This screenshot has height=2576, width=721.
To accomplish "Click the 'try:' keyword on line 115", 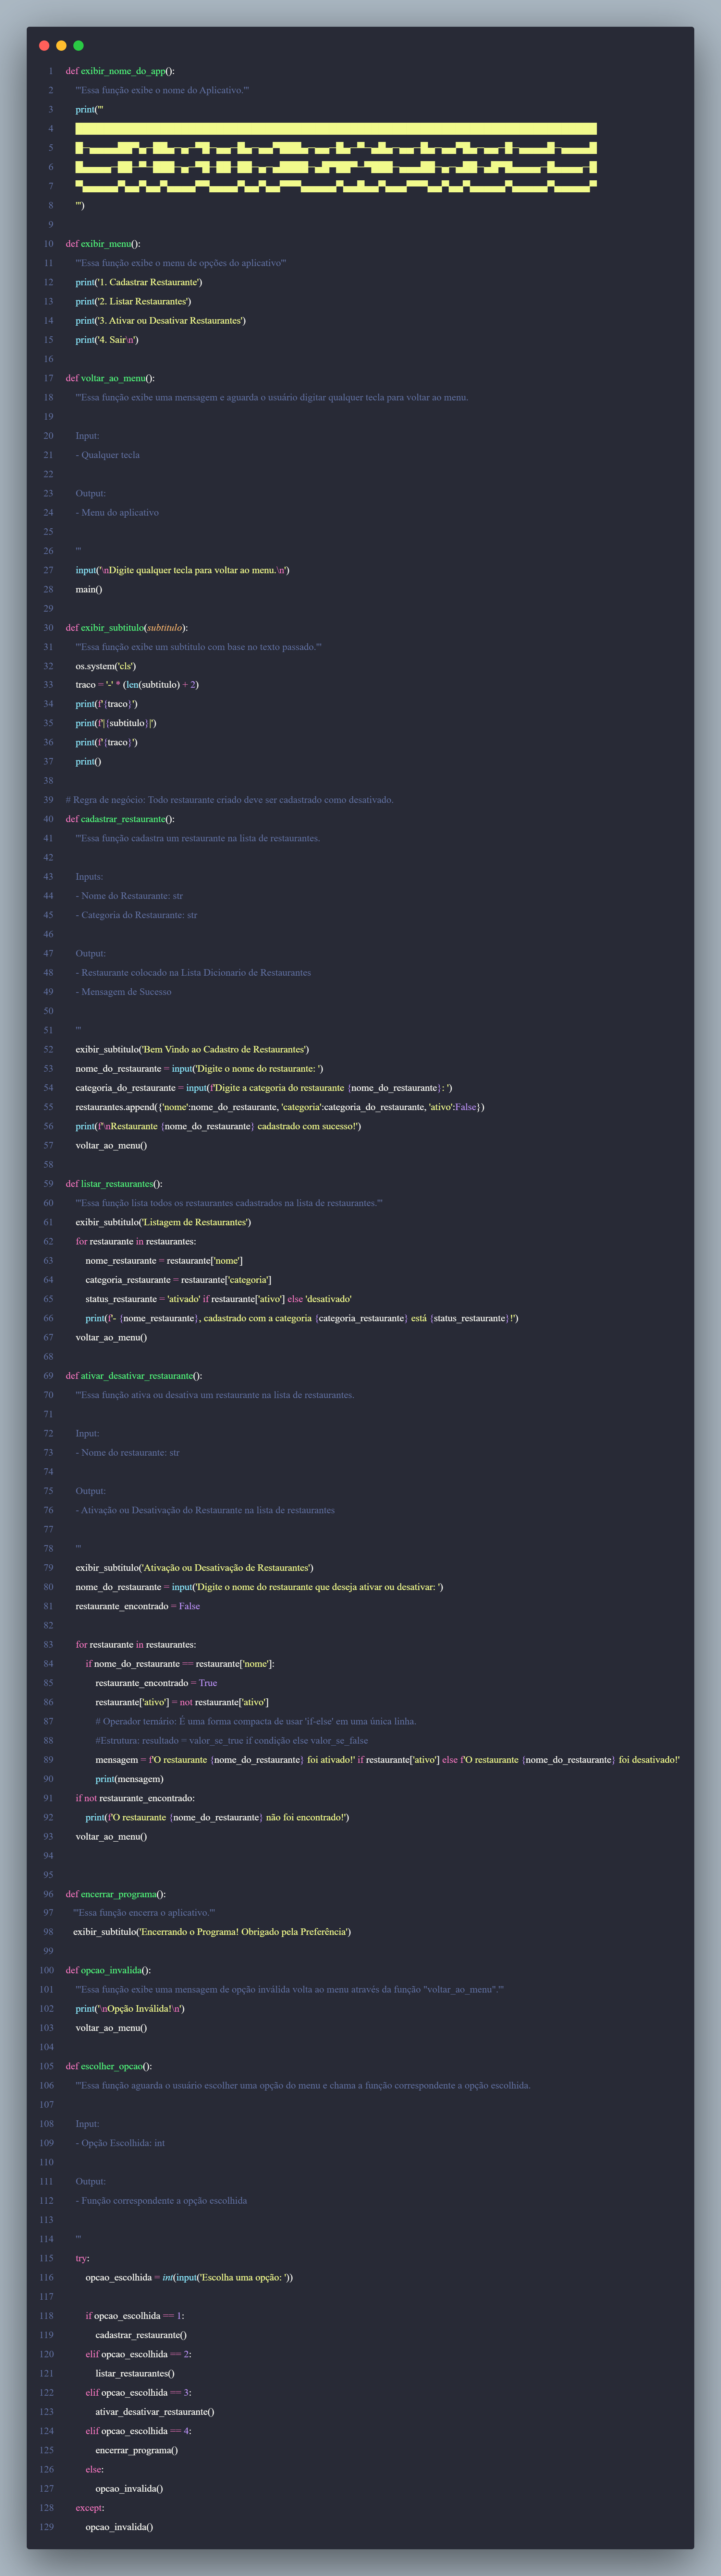I will click(82, 2258).
